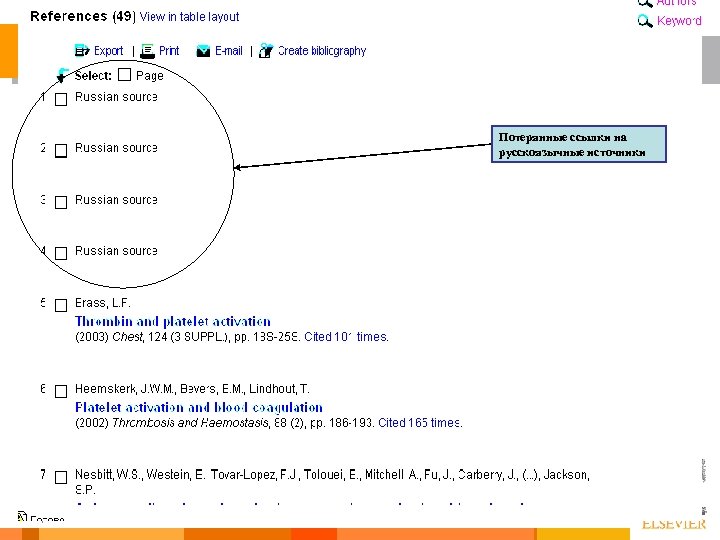Viewport: 720px width, 540px height.
Task: Click the References (49) heading
Action: [x=83, y=17]
